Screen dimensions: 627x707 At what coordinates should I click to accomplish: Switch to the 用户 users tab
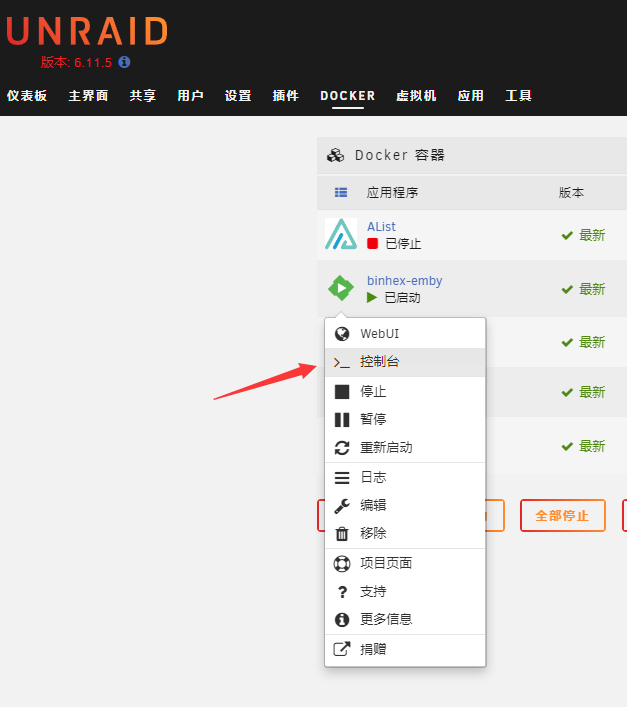[190, 96]
